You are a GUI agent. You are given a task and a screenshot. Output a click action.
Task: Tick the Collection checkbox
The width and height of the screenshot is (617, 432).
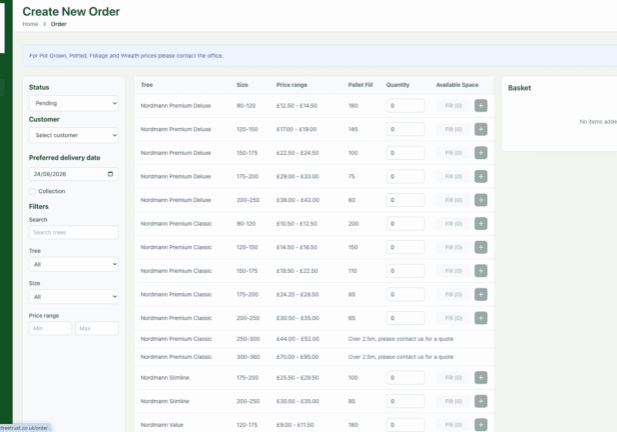click(32, 191)
